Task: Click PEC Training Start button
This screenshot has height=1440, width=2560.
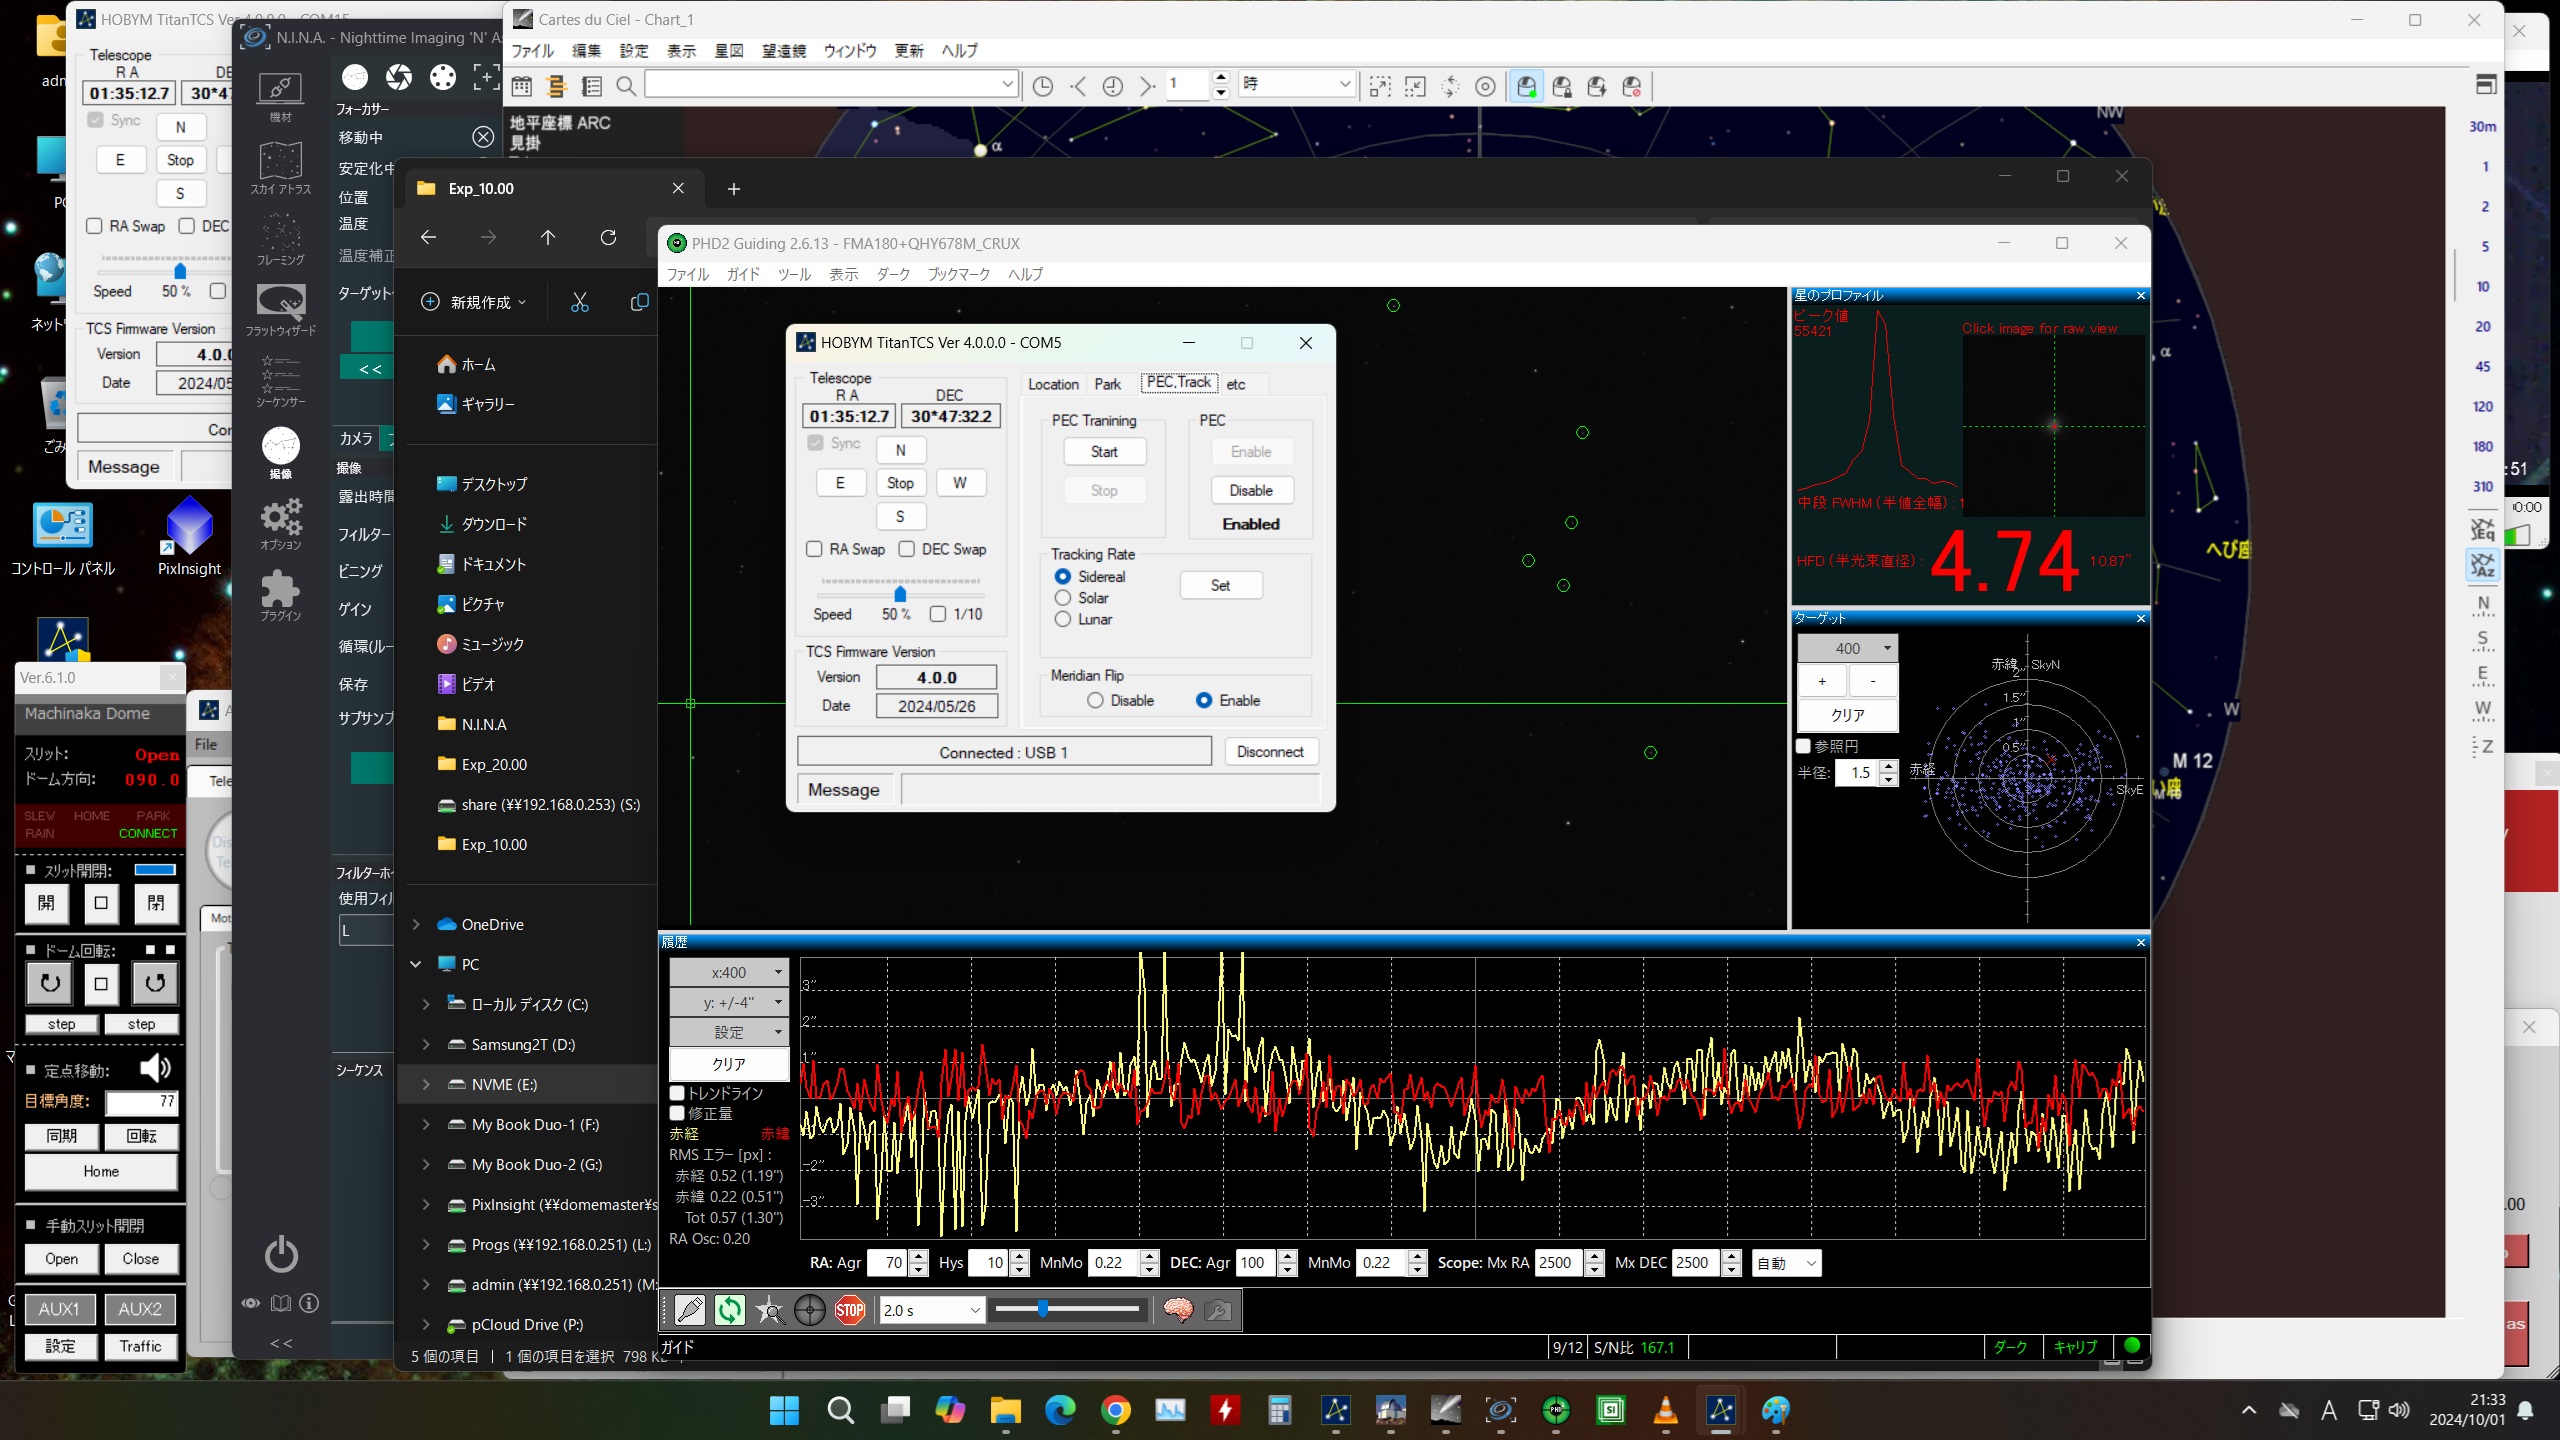Action: pyautogui.click(x=1104, y=451)
